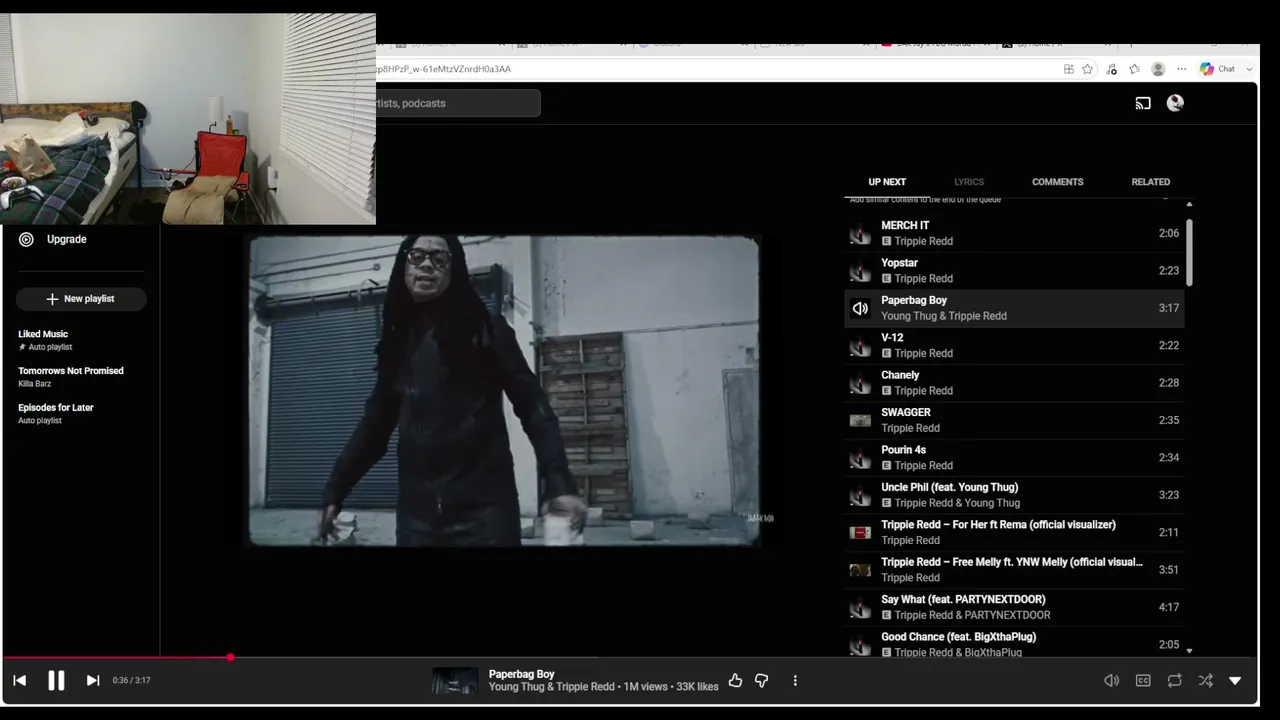This screenshot has width=1280, height=720.
Task: Select the Good Chance feat. BigXthaPlug title
Action: click(x=958, y=637)
